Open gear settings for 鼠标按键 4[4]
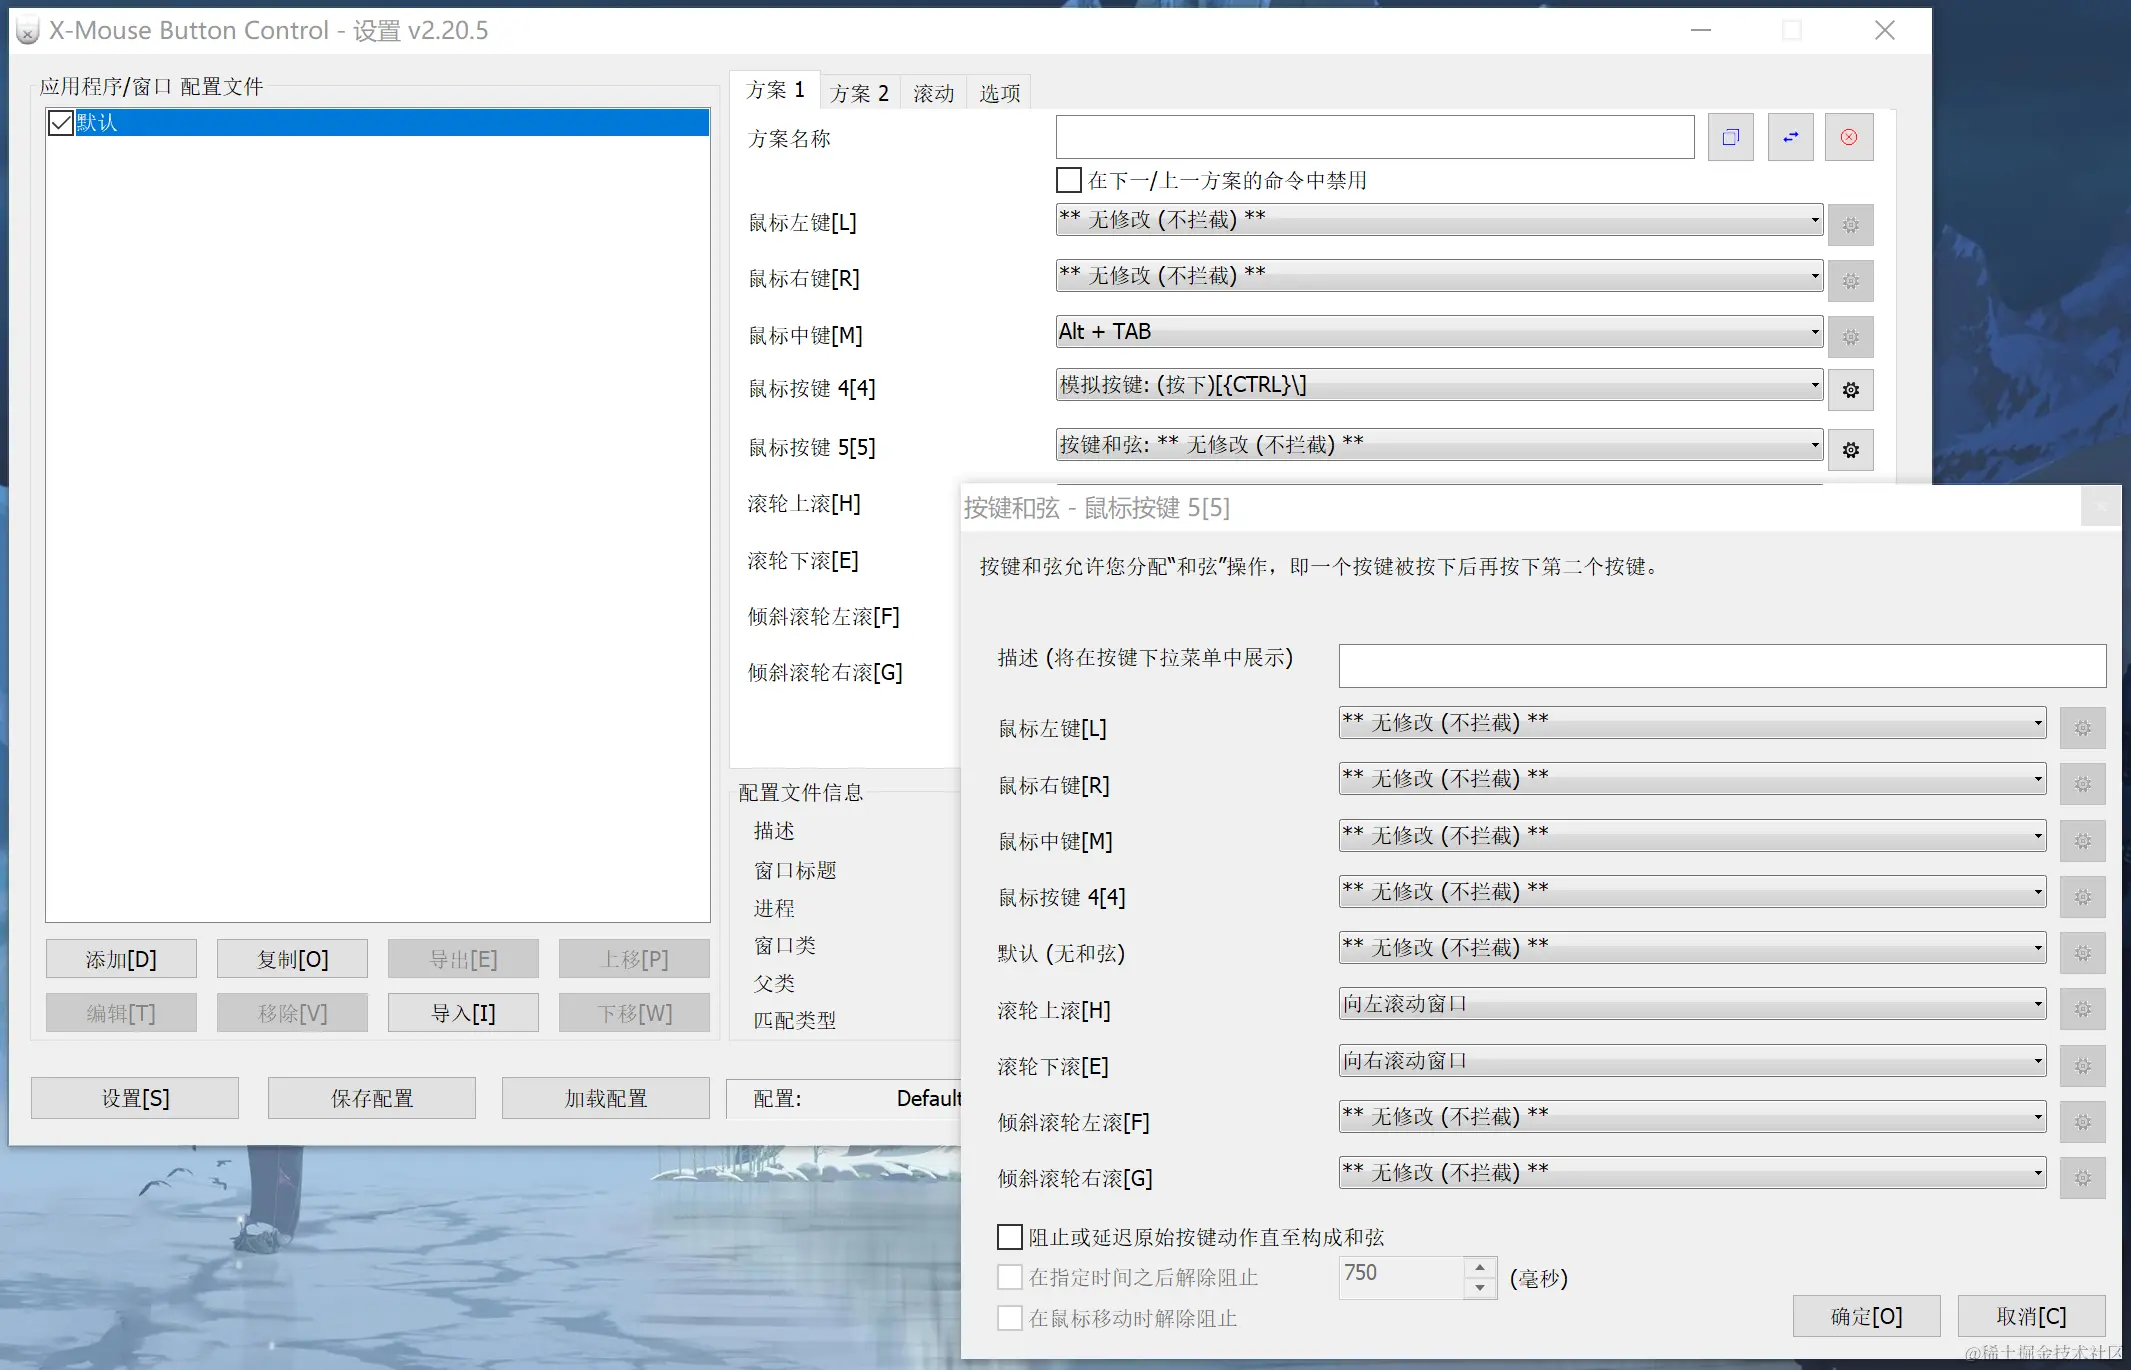This screenshot has height=1370, width=2131. coord(1851,390)
